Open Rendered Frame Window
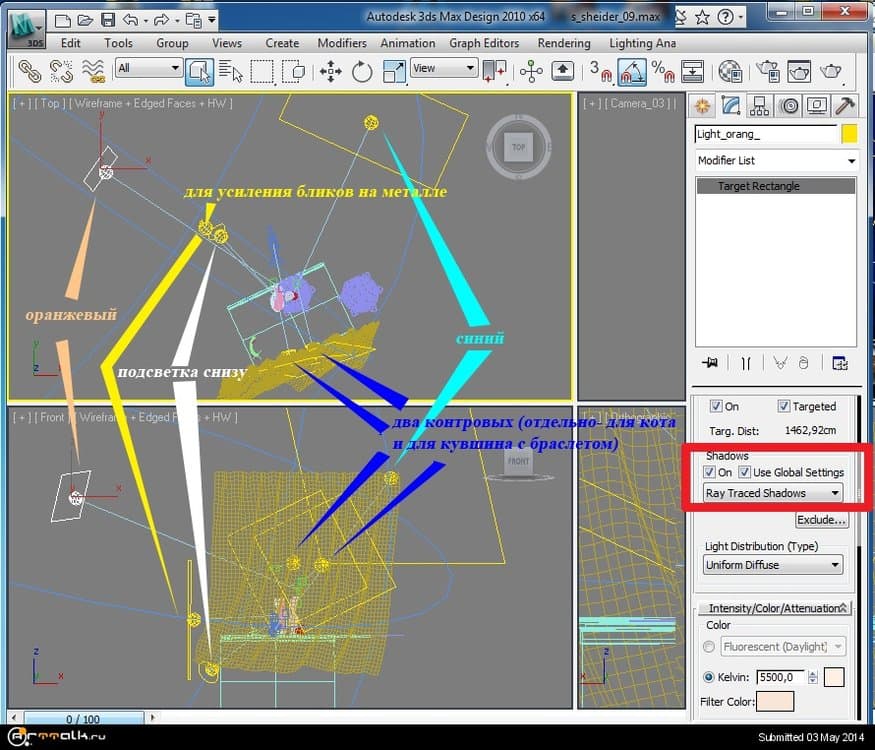 tap(799, 71)
